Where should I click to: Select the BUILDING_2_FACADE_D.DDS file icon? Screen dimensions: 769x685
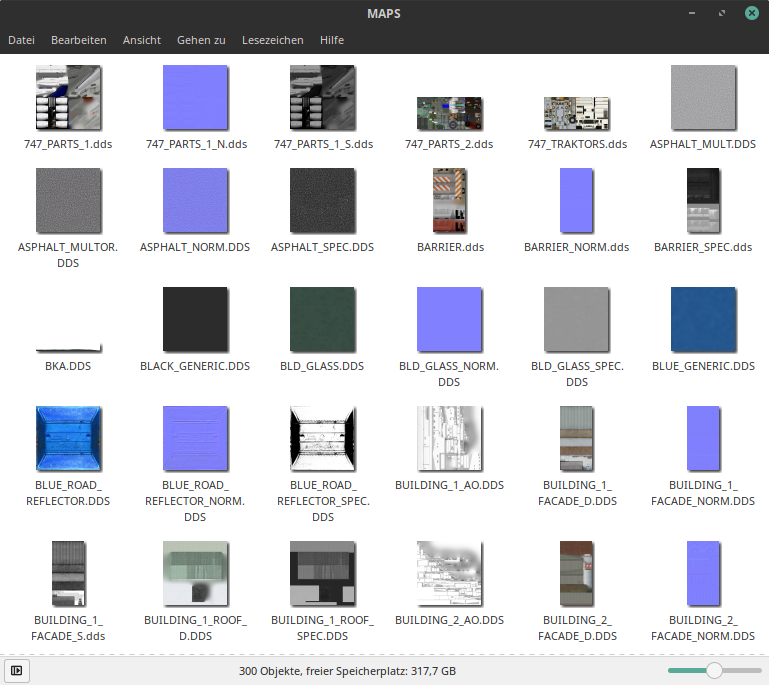pos(576,573)
